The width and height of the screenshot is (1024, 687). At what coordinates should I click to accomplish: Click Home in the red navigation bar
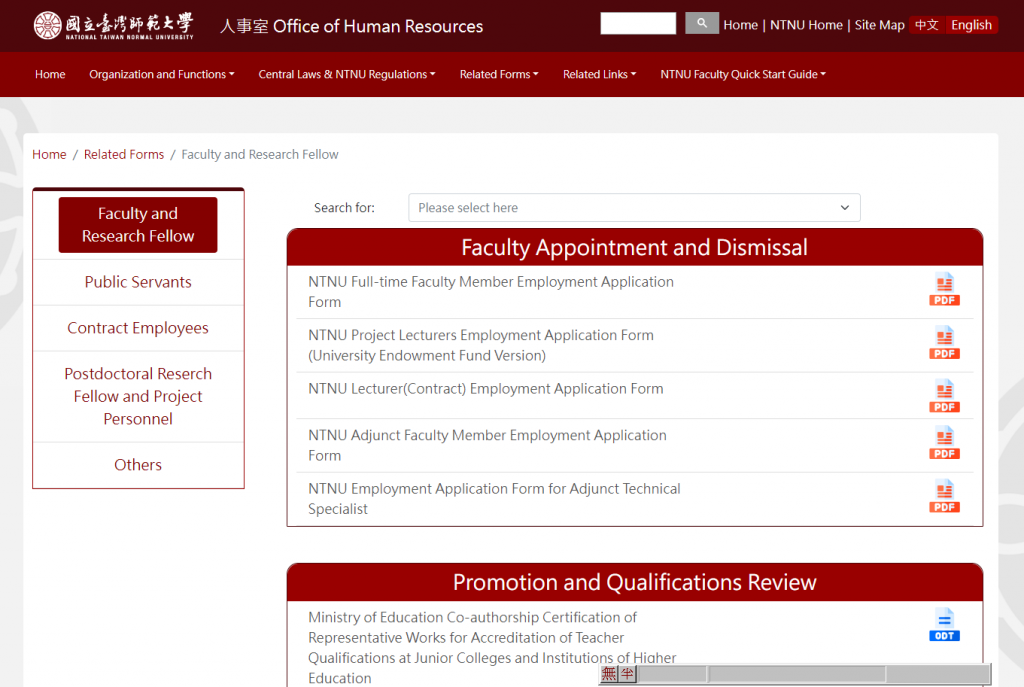coord(50,74)
